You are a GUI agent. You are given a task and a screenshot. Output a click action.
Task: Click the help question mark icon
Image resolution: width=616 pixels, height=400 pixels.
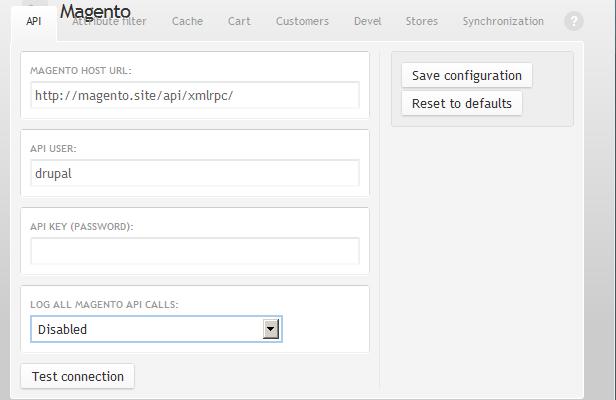[x=574, y=21]
